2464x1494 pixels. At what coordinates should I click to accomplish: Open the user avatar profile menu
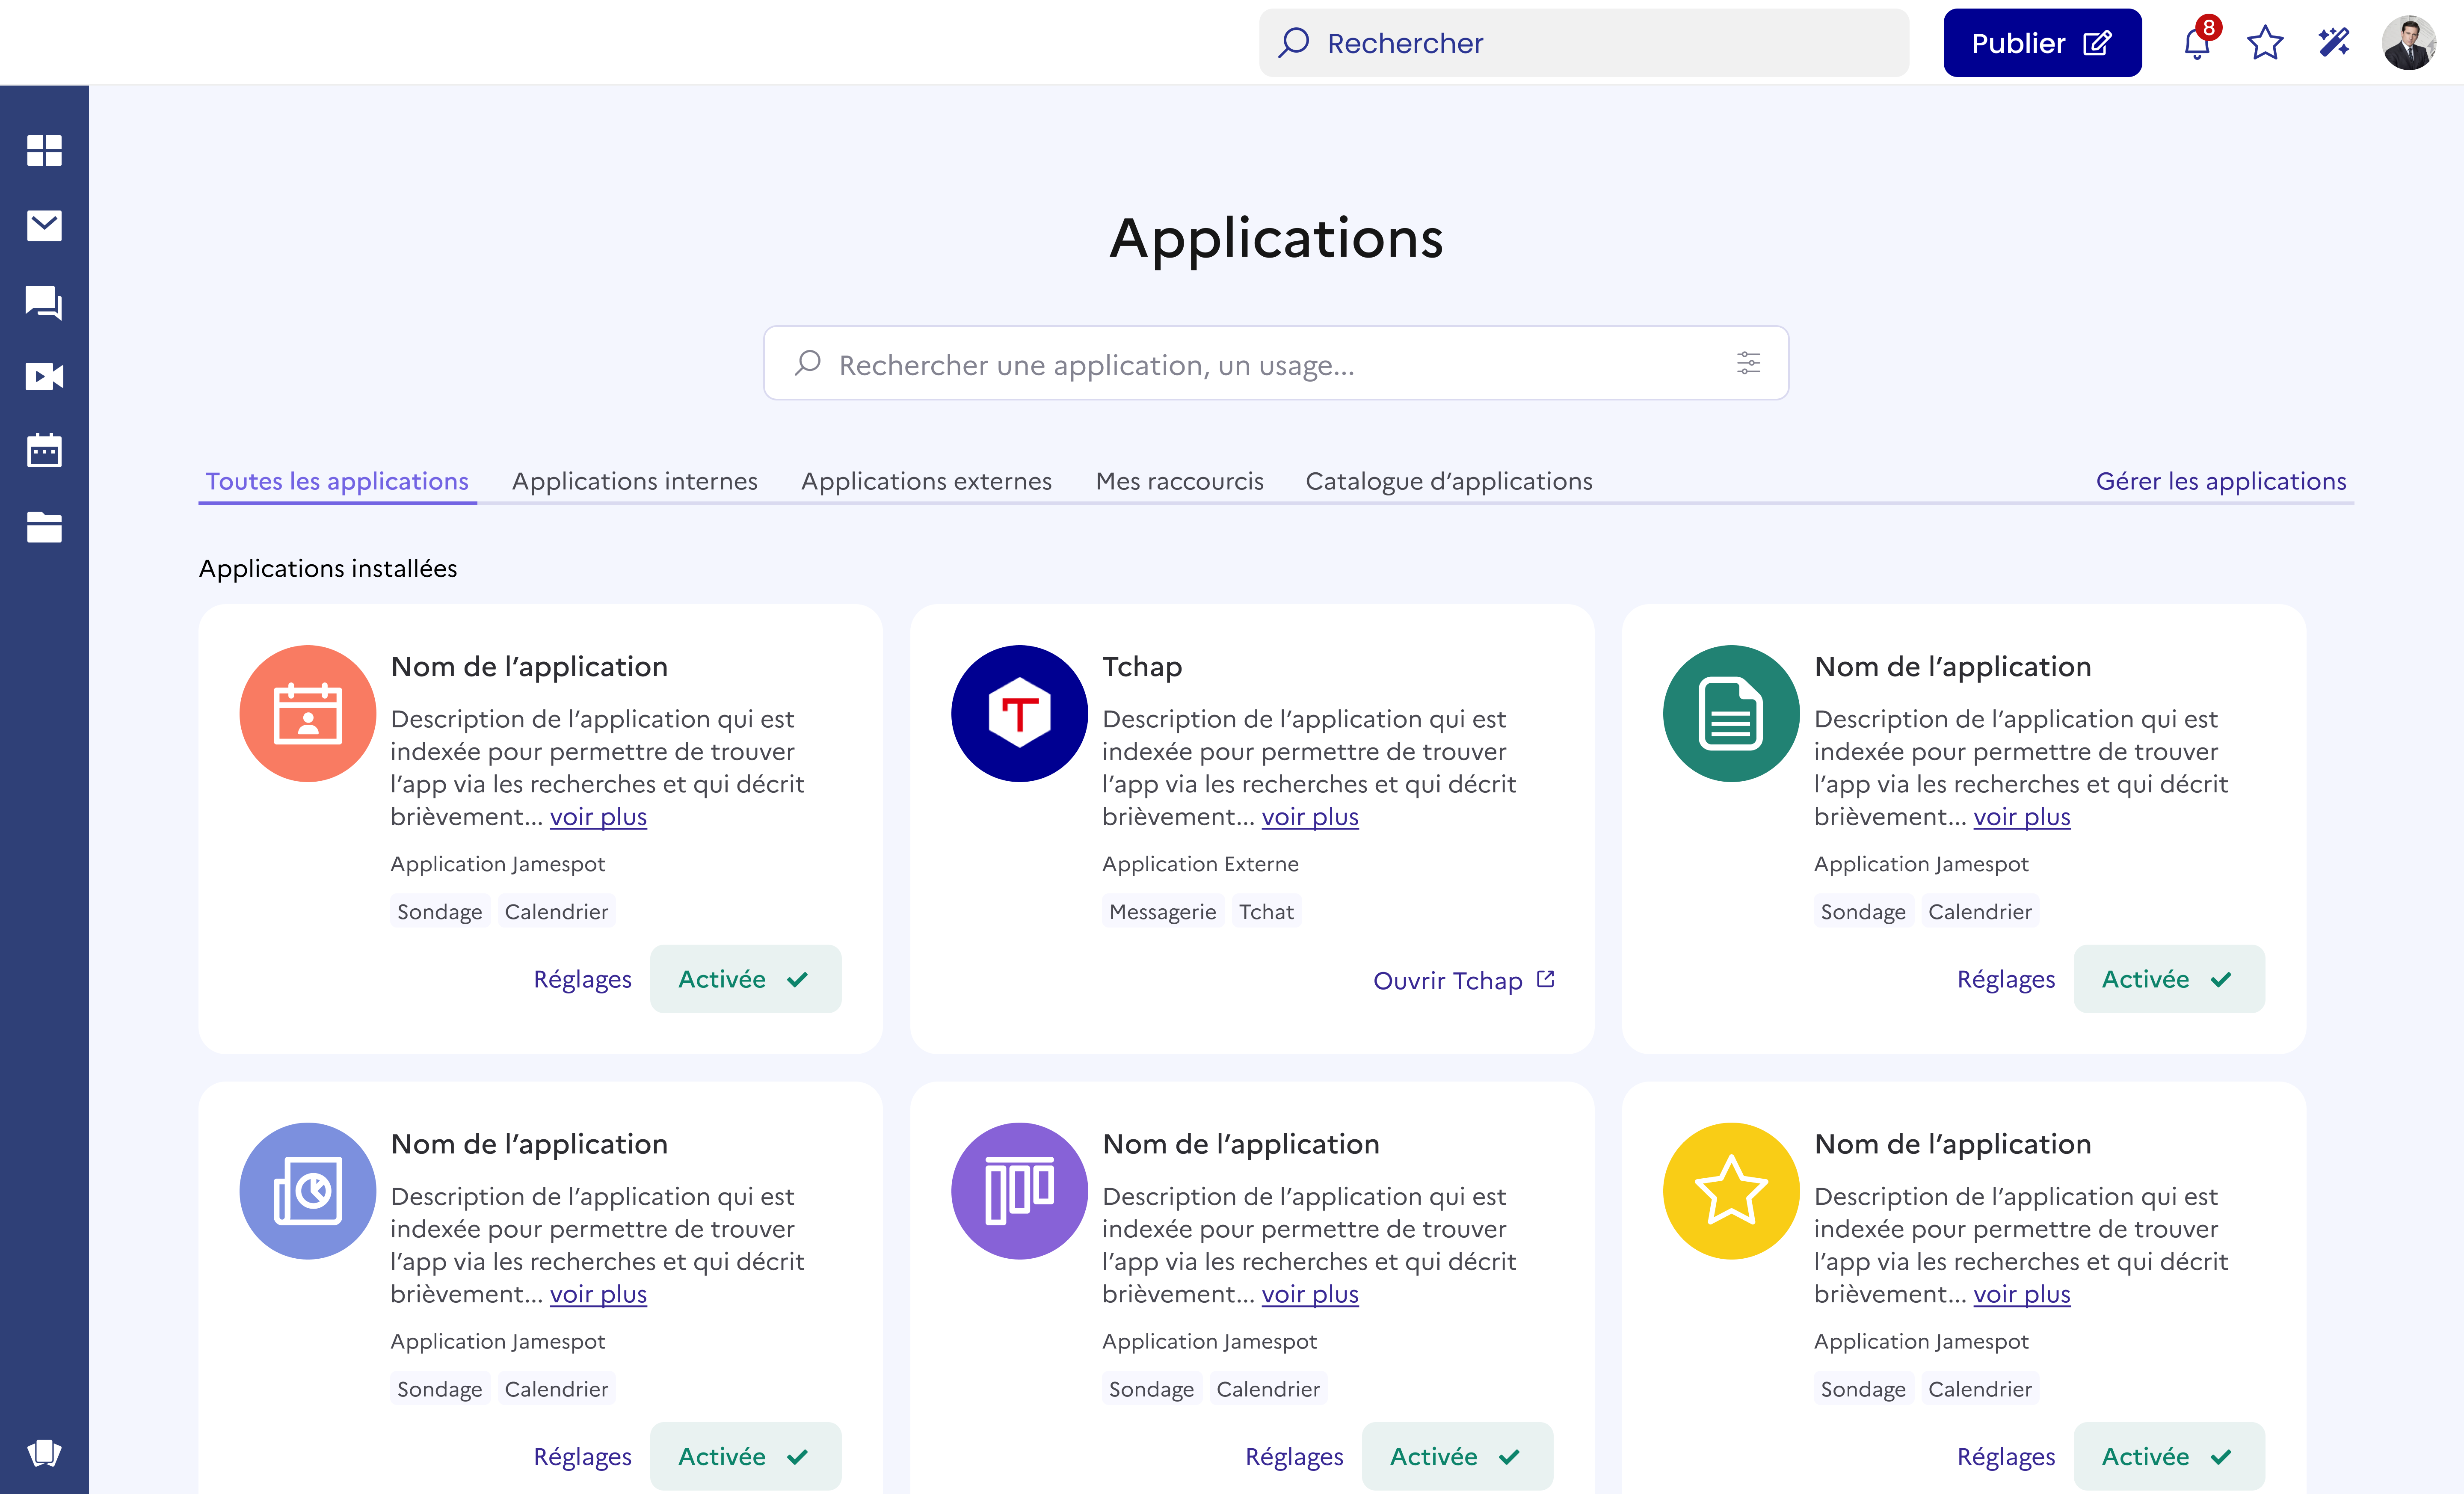(2409, 43)
